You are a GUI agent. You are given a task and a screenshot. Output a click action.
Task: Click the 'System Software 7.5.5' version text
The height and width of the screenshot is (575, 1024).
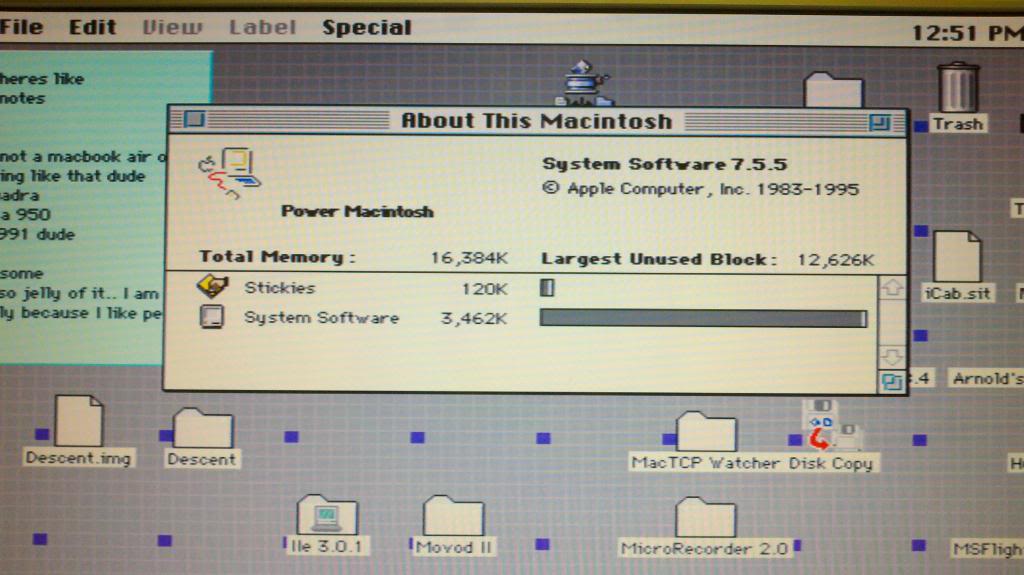[x=665, y=164]
